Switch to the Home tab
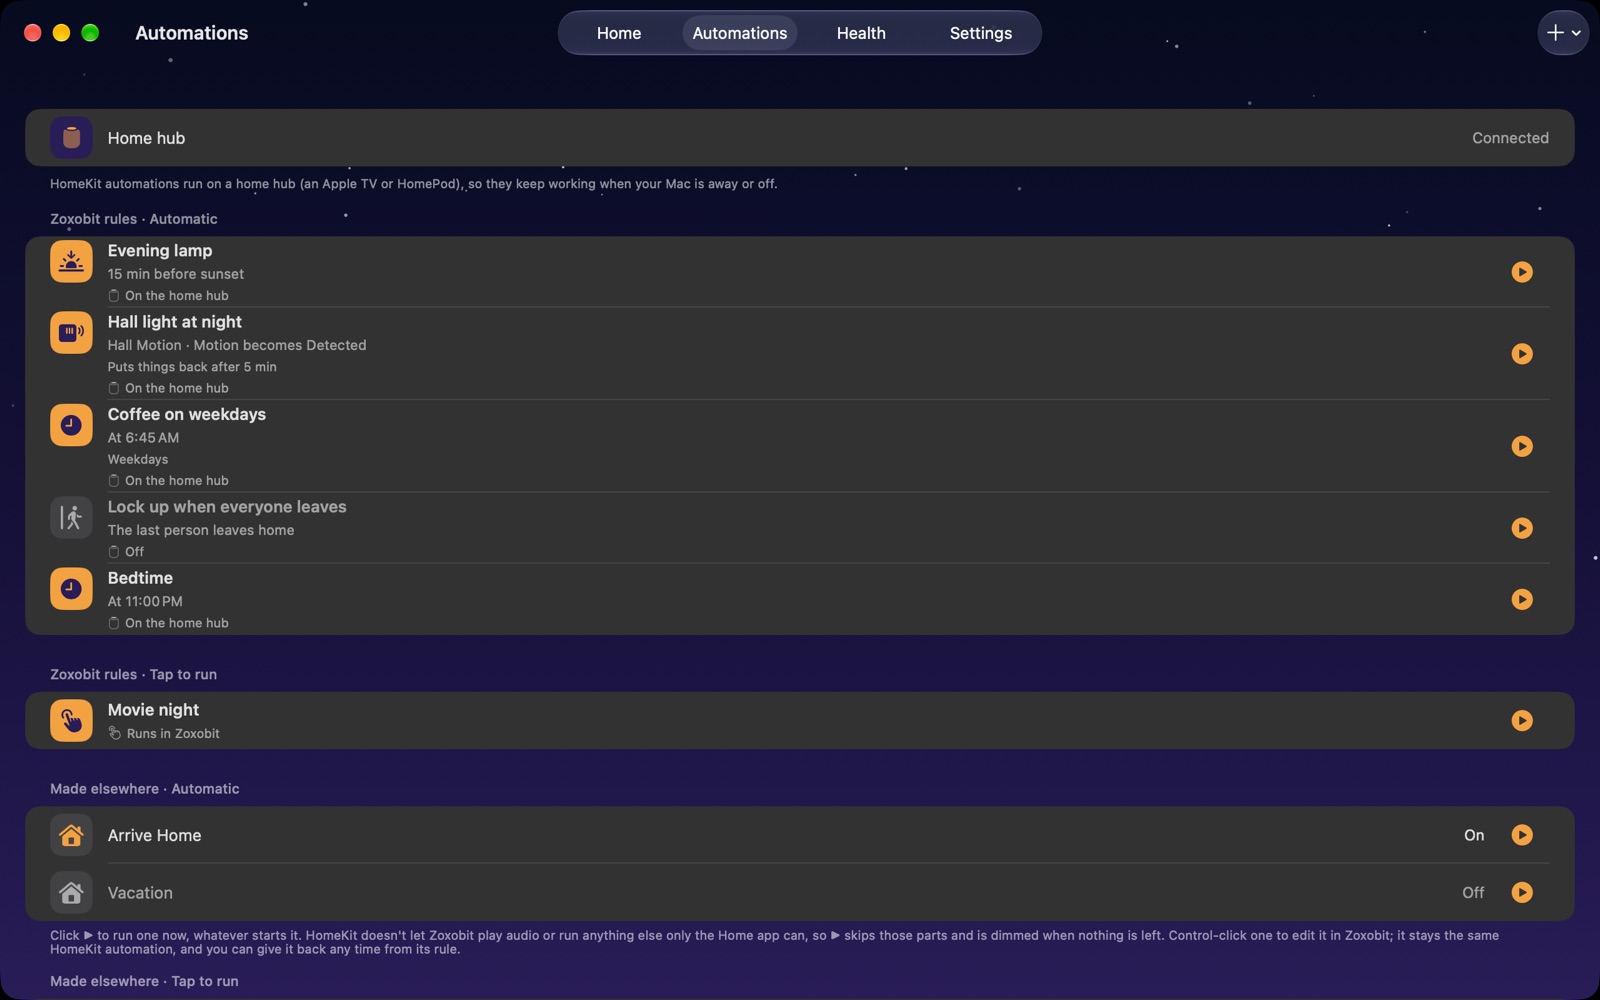The image size is (1600, 1000). click(619, 33)
